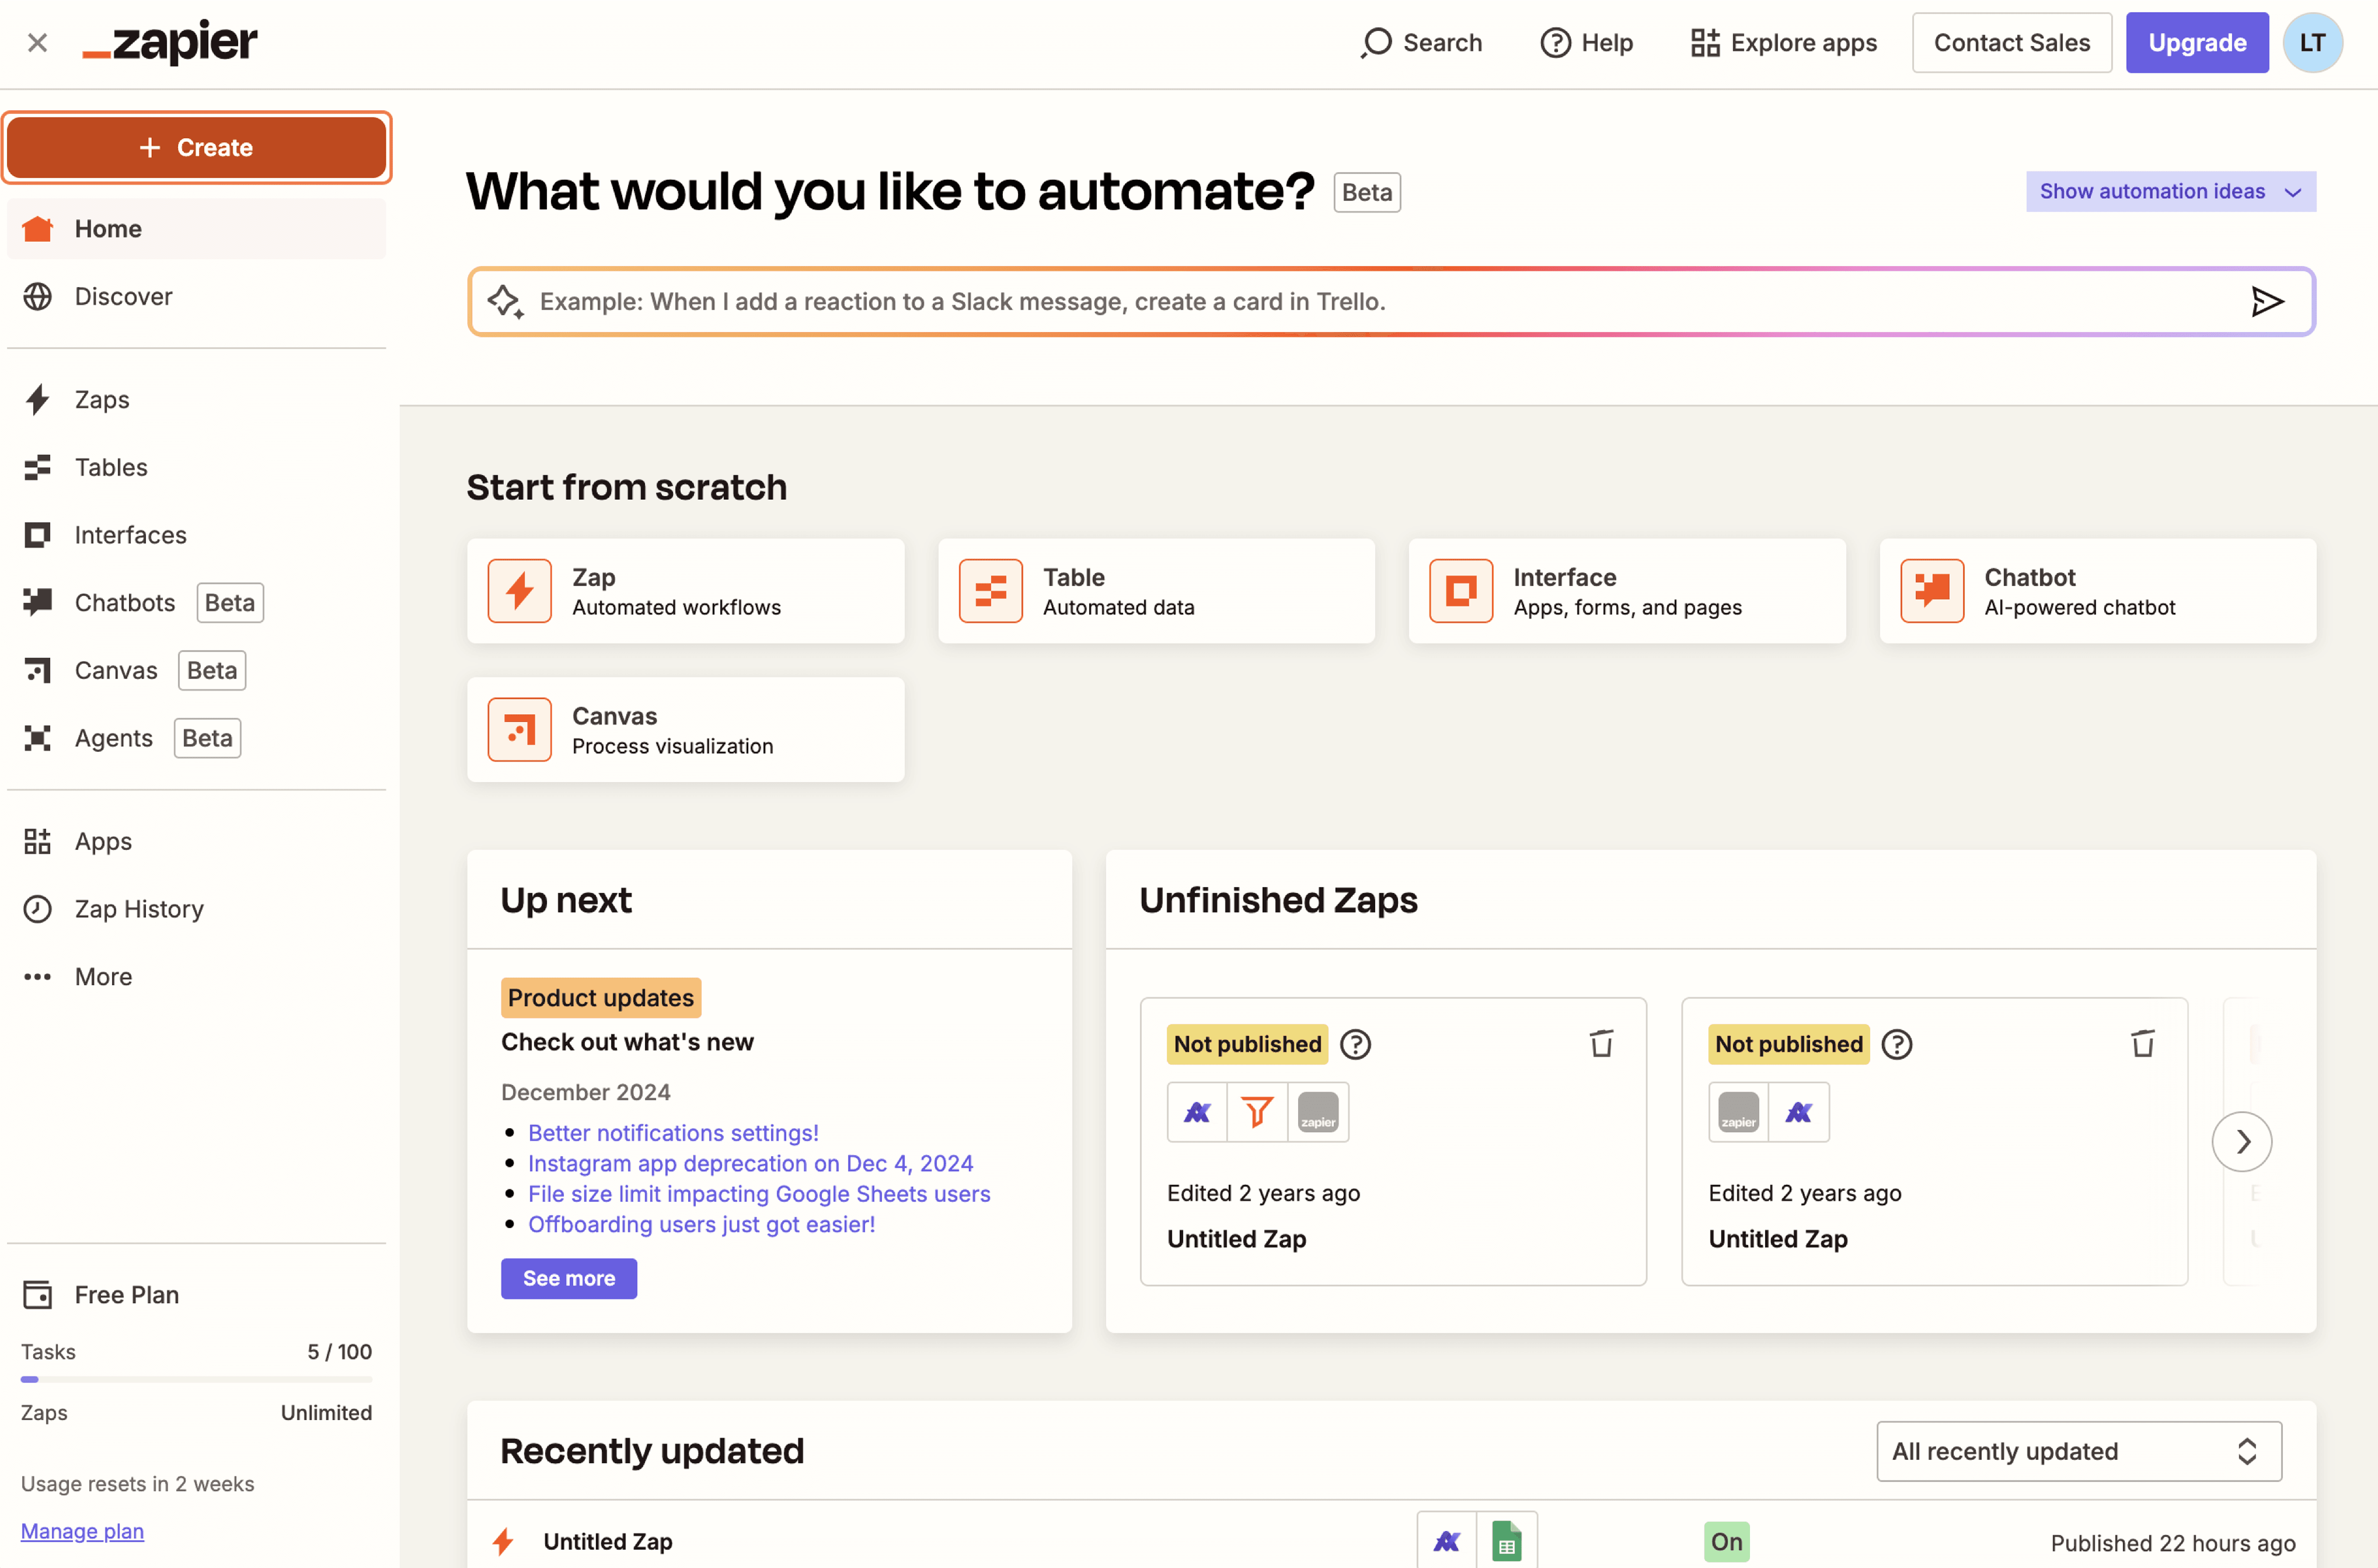Go to Tables in the sidebar
The image size is (2378, 1568).
196,467
